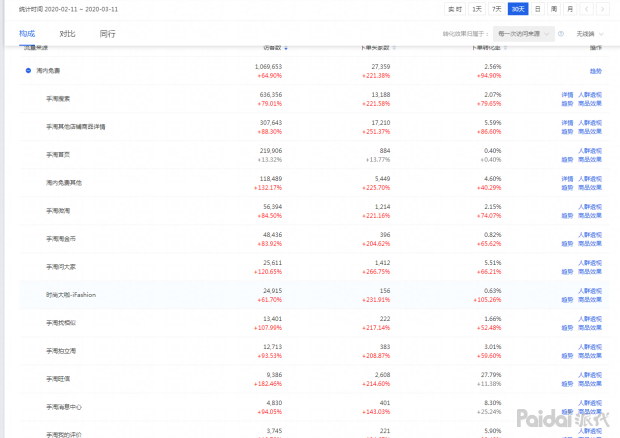620x438 pixels.
Task: Switch to the 对比 tab
Action: (67, 34)
